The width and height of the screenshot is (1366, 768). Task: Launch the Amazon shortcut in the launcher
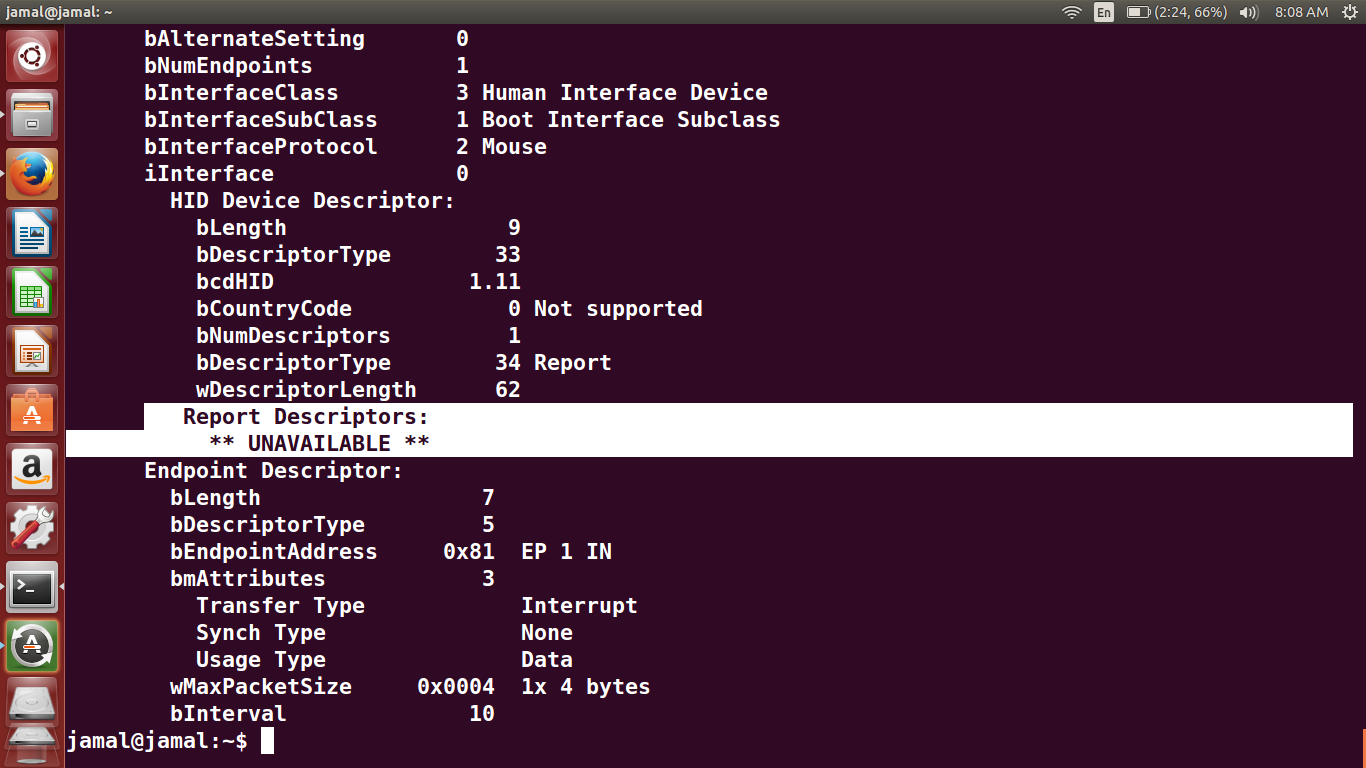coord(31,468)
